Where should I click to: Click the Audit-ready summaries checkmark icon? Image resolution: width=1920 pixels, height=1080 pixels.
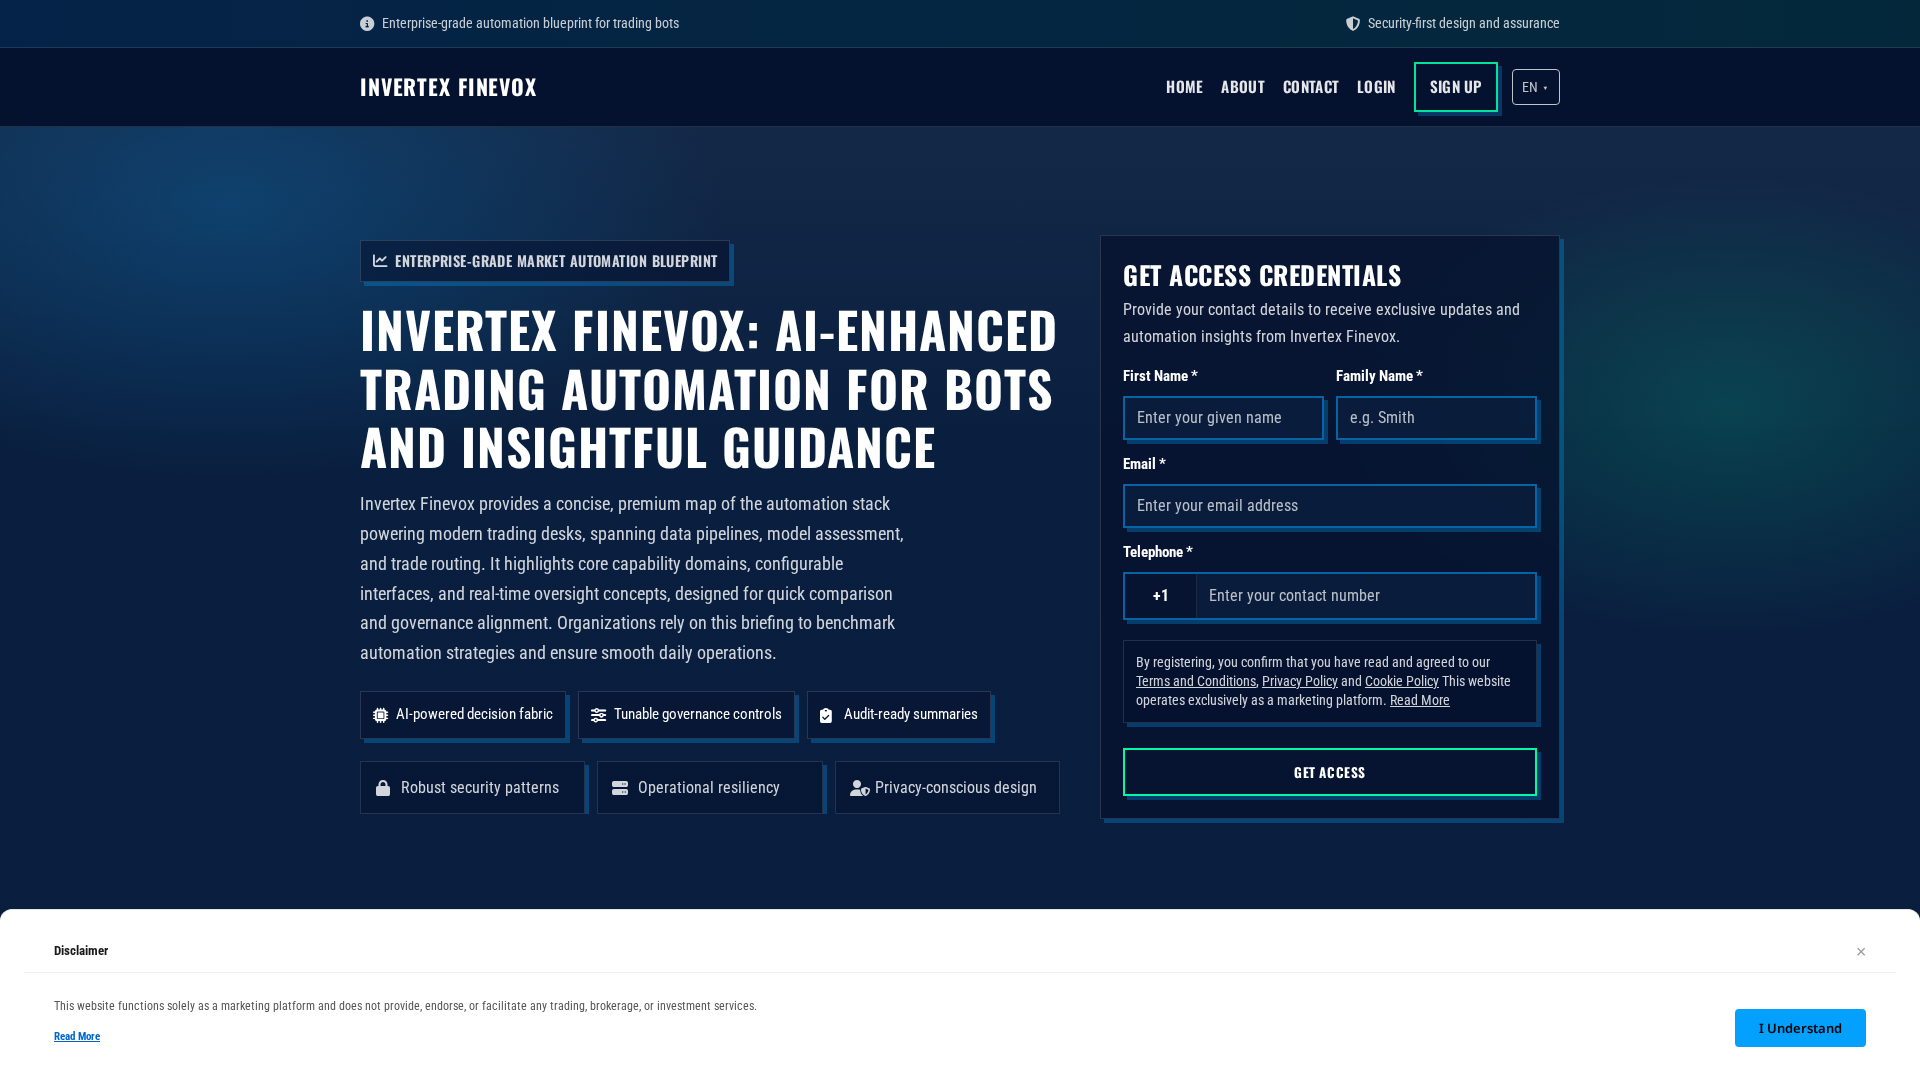(826, 714)
